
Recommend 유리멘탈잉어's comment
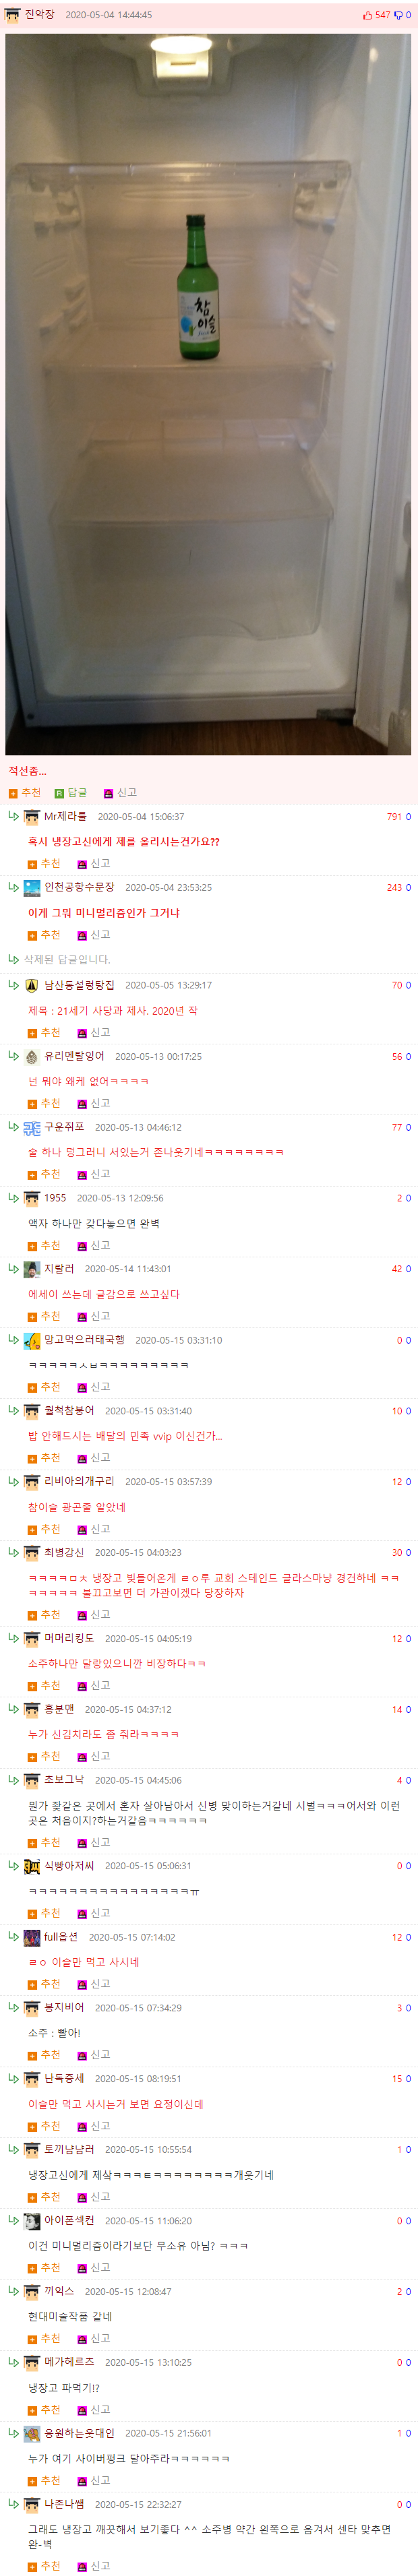click(44, 1103)
